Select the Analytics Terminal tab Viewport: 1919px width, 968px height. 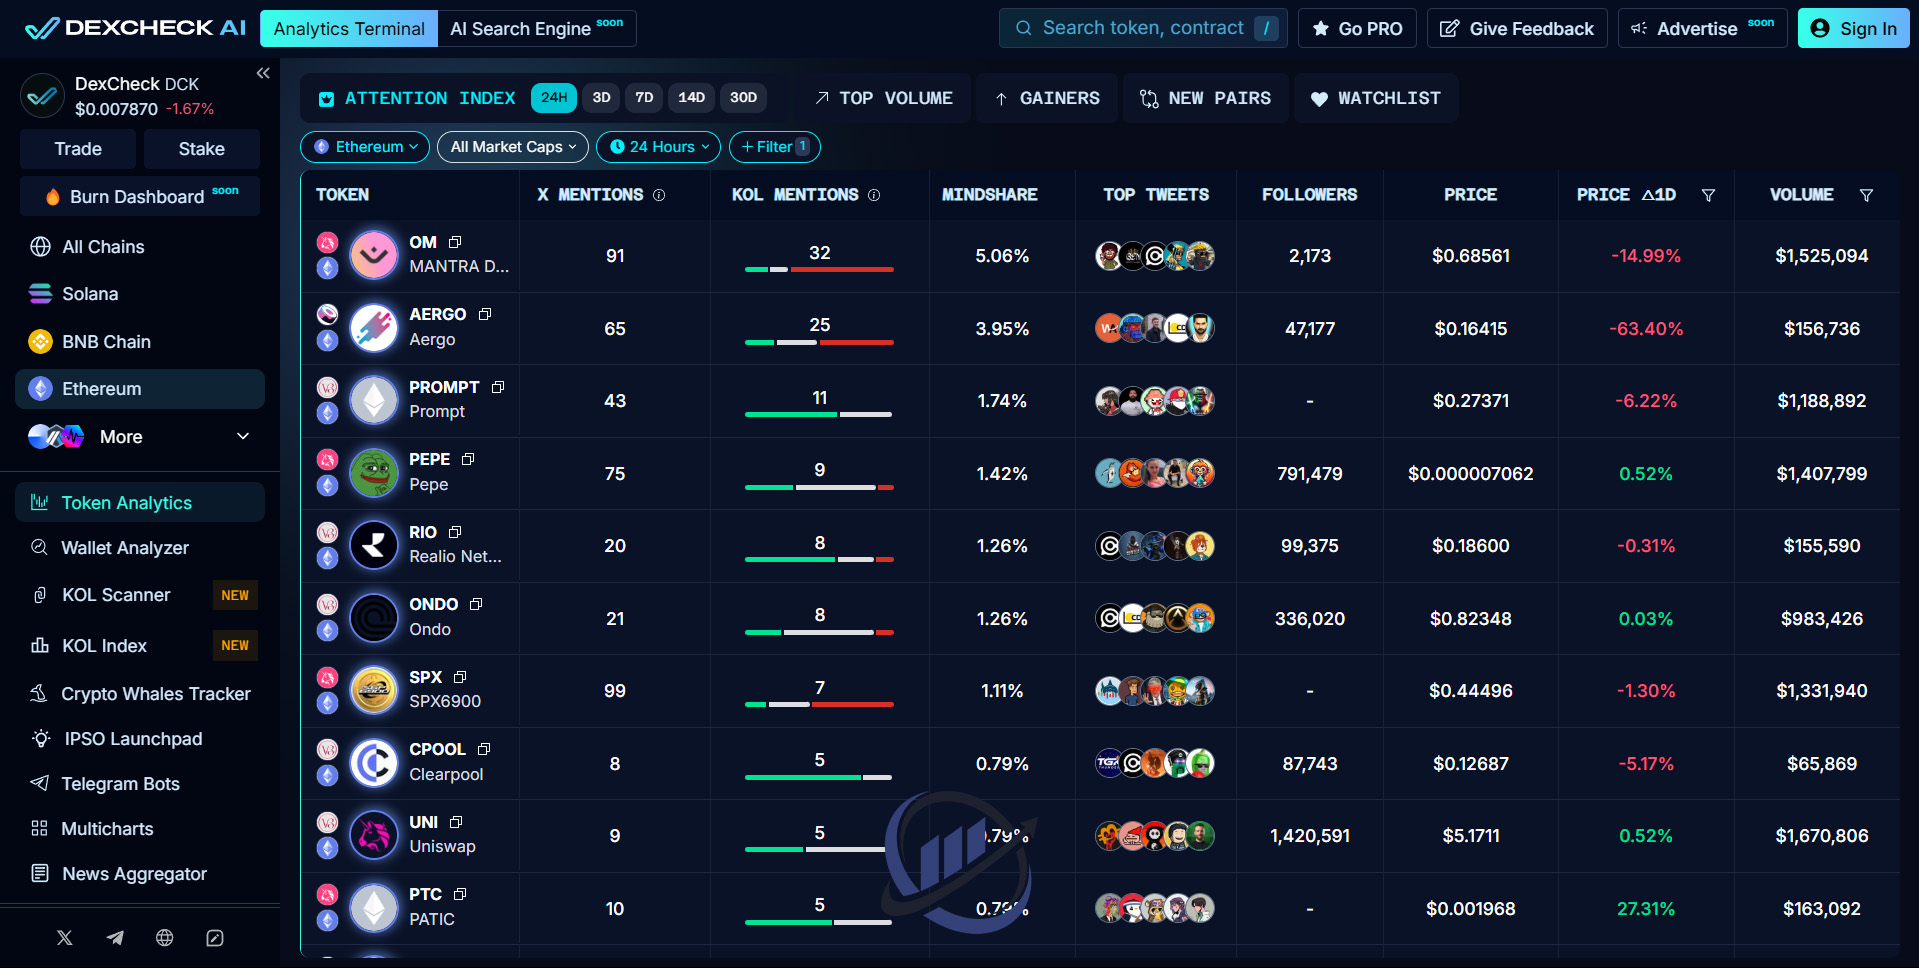coord(349,29)
